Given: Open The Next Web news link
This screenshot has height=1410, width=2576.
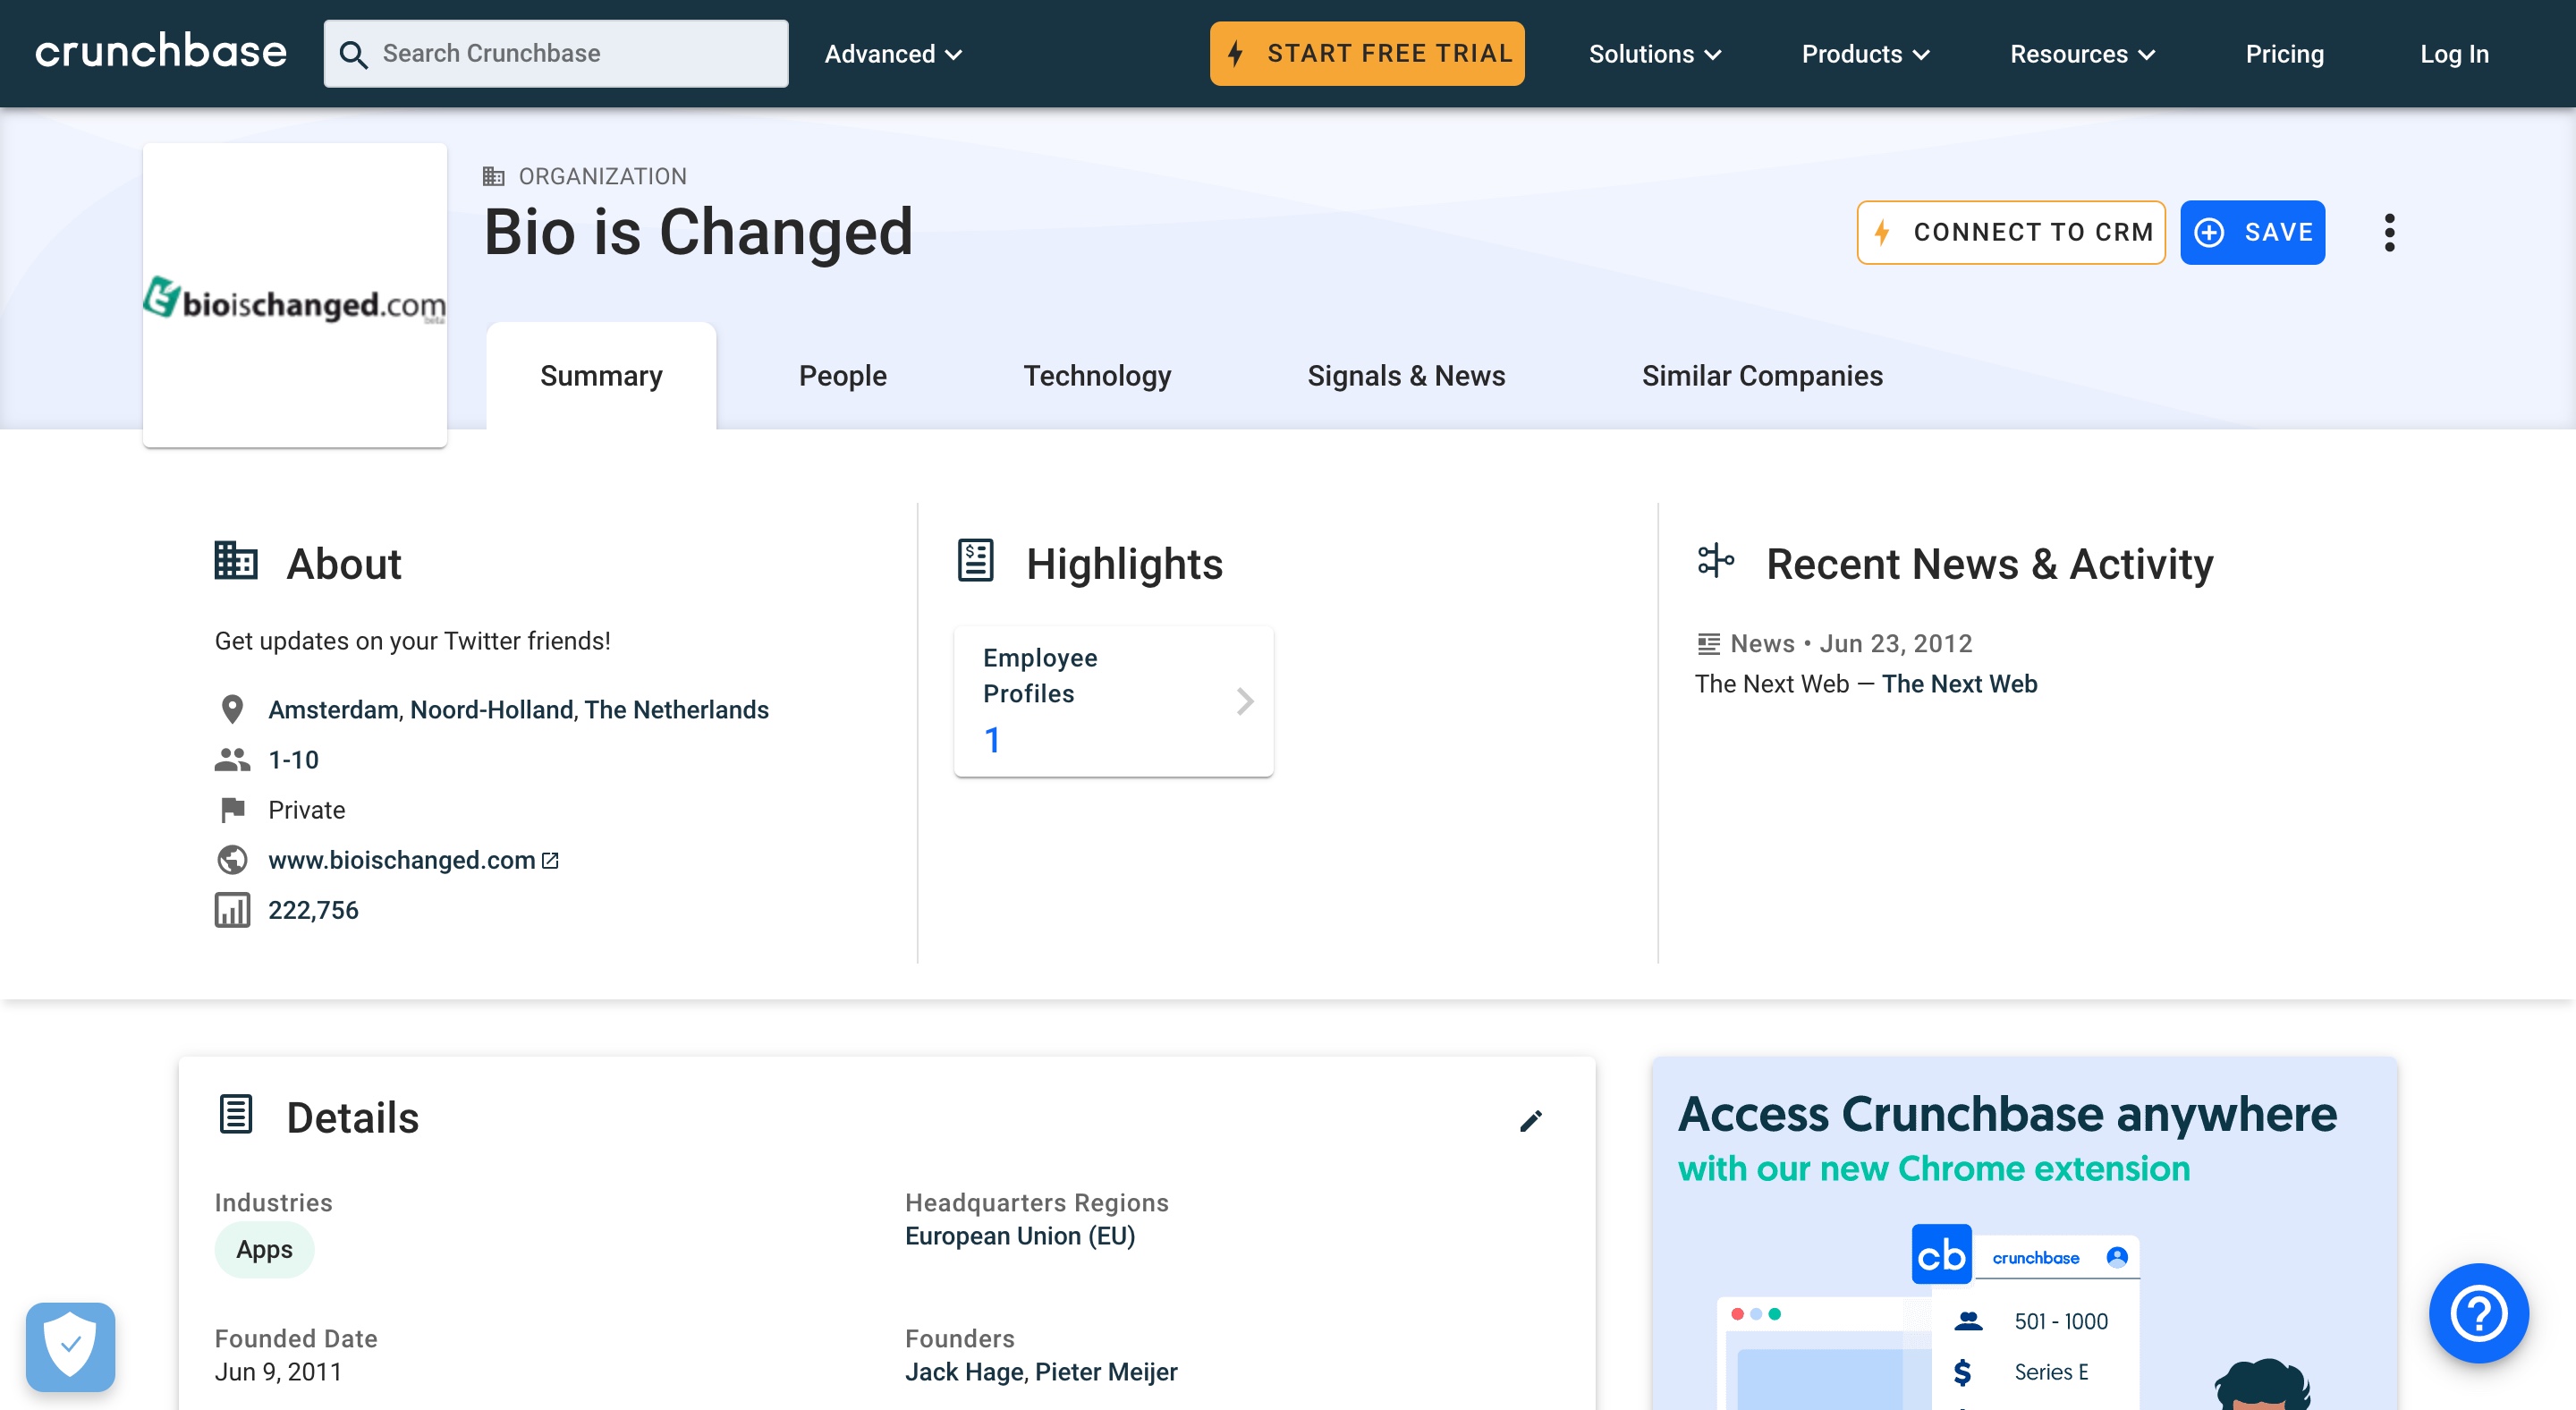Looking at the screenshot, I should click(x=1958, y=684).
